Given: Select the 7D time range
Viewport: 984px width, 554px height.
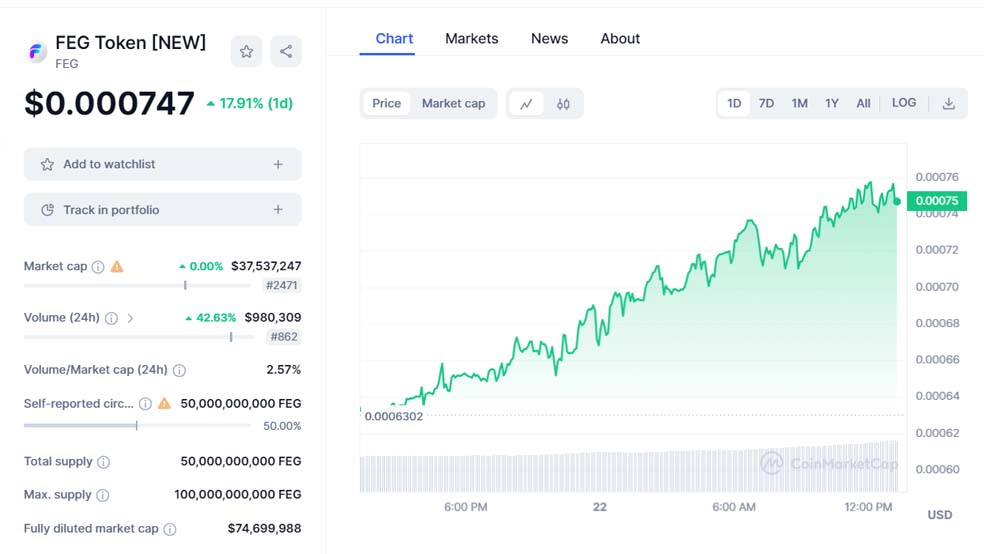Looking at the screenshot, I should click(766, 104).
